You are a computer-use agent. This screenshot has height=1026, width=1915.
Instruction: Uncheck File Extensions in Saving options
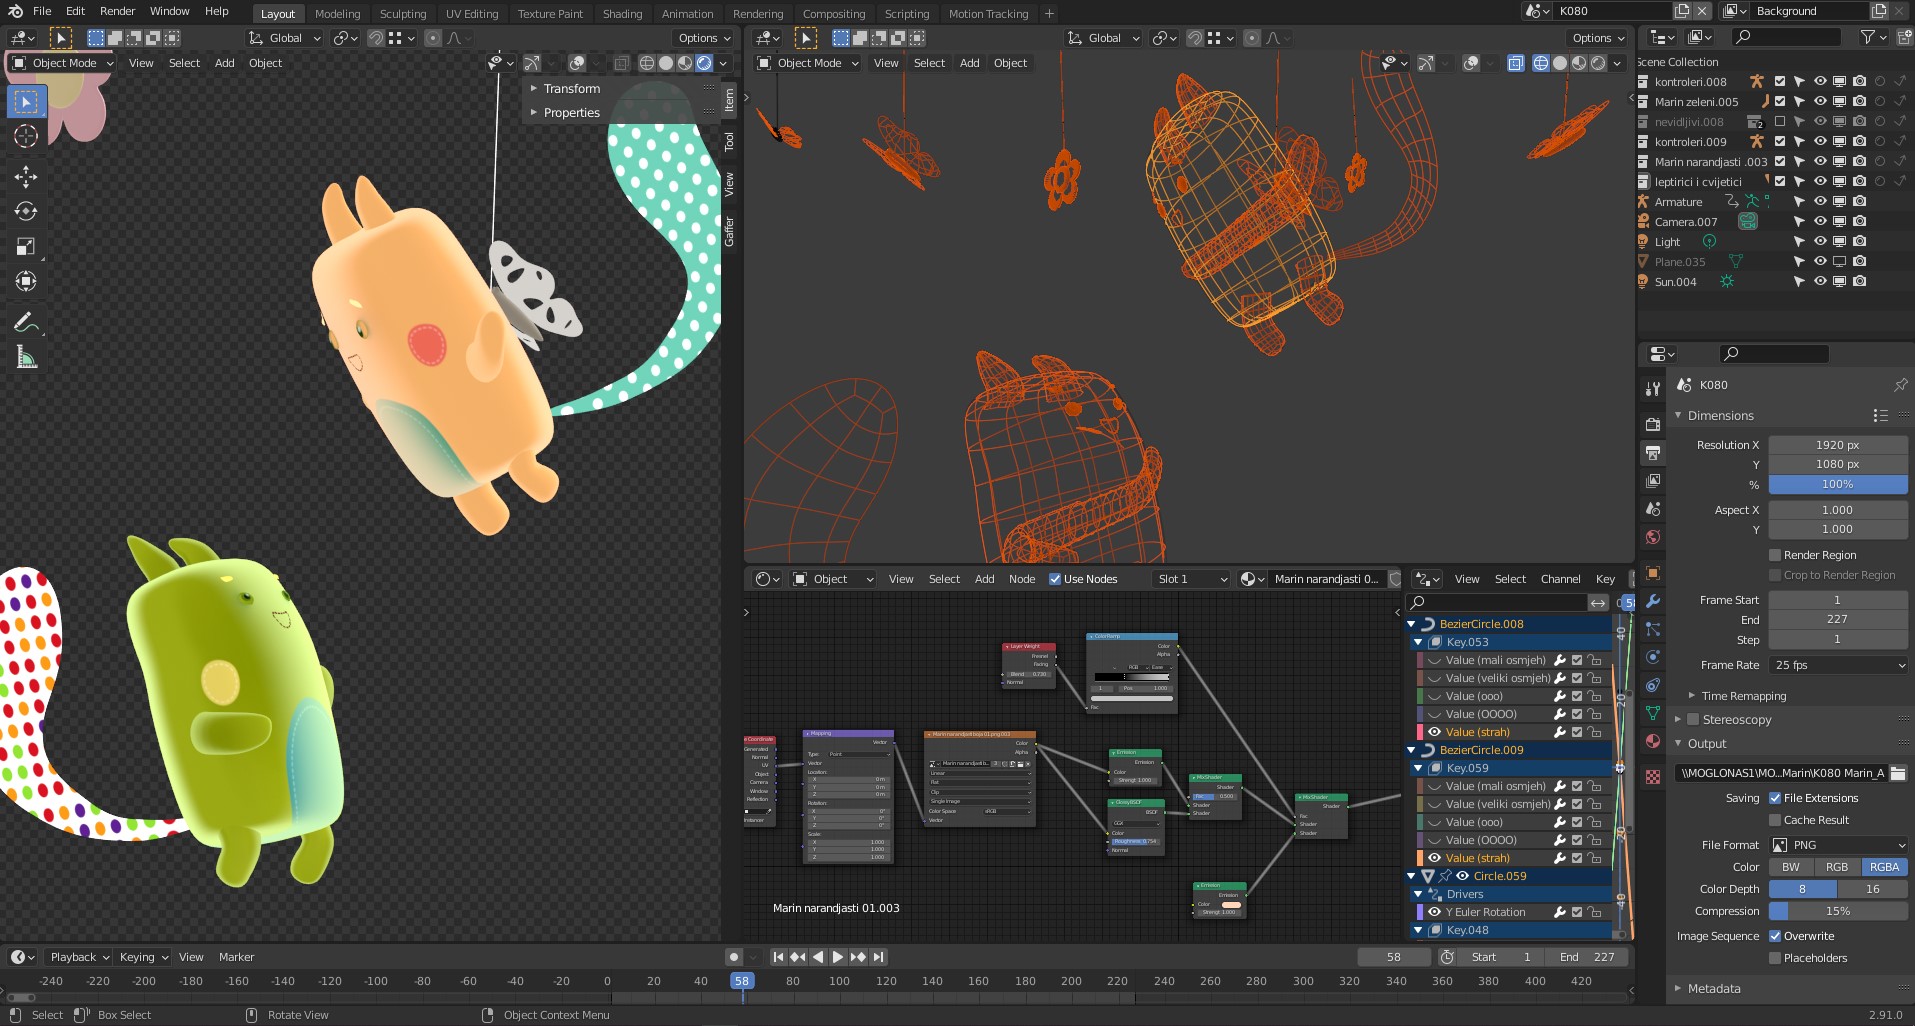1775,798
